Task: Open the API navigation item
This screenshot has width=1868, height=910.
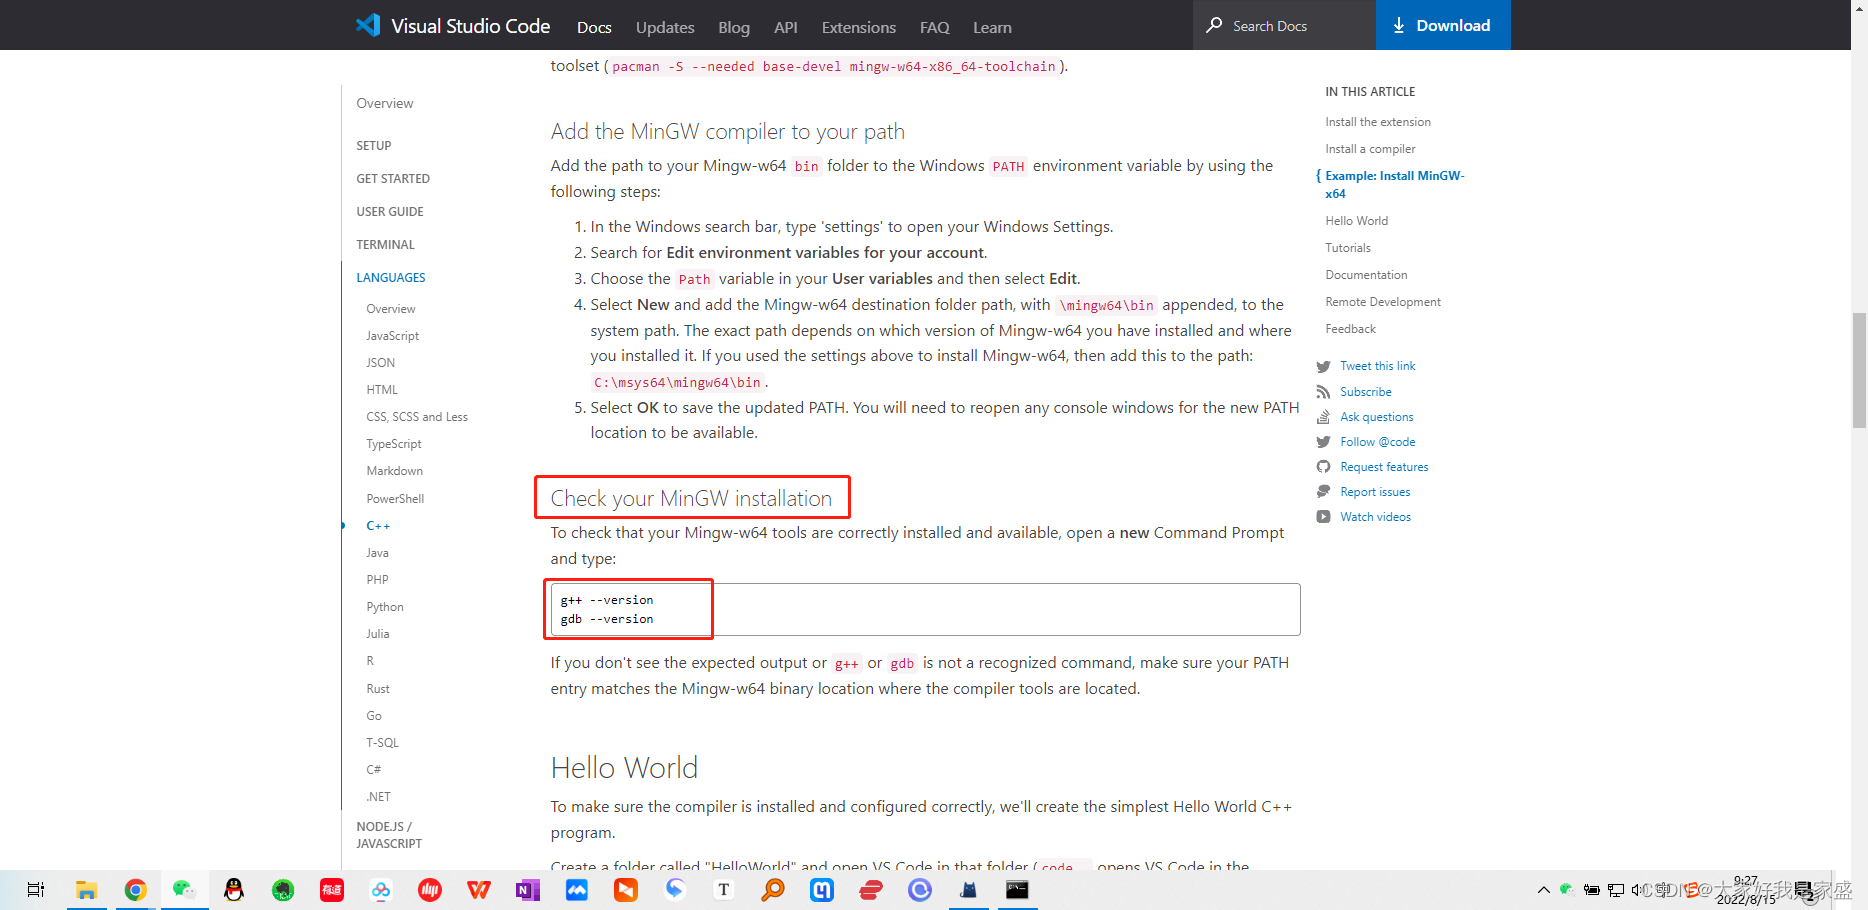Action: [786, 28]
